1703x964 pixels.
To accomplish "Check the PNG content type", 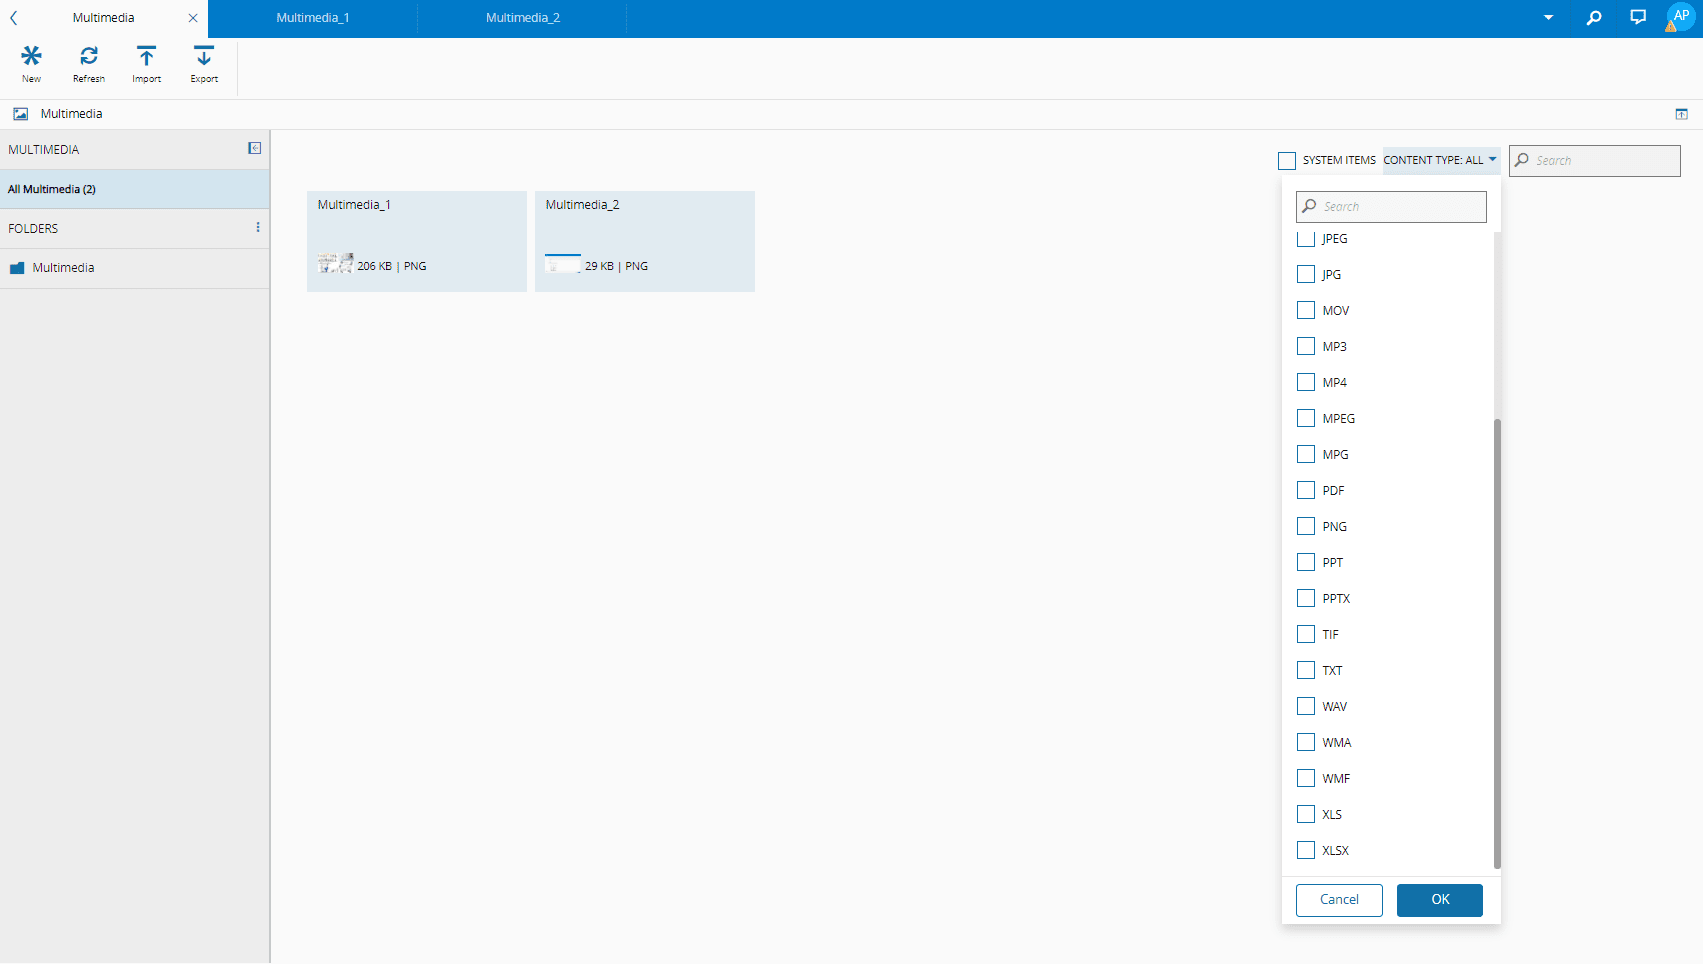I will point(1306,526).
